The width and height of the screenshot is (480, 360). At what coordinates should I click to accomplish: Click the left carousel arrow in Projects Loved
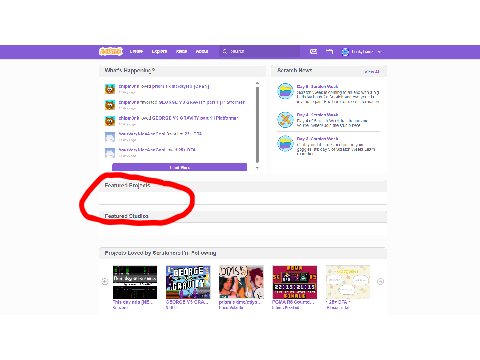point(105,282)
